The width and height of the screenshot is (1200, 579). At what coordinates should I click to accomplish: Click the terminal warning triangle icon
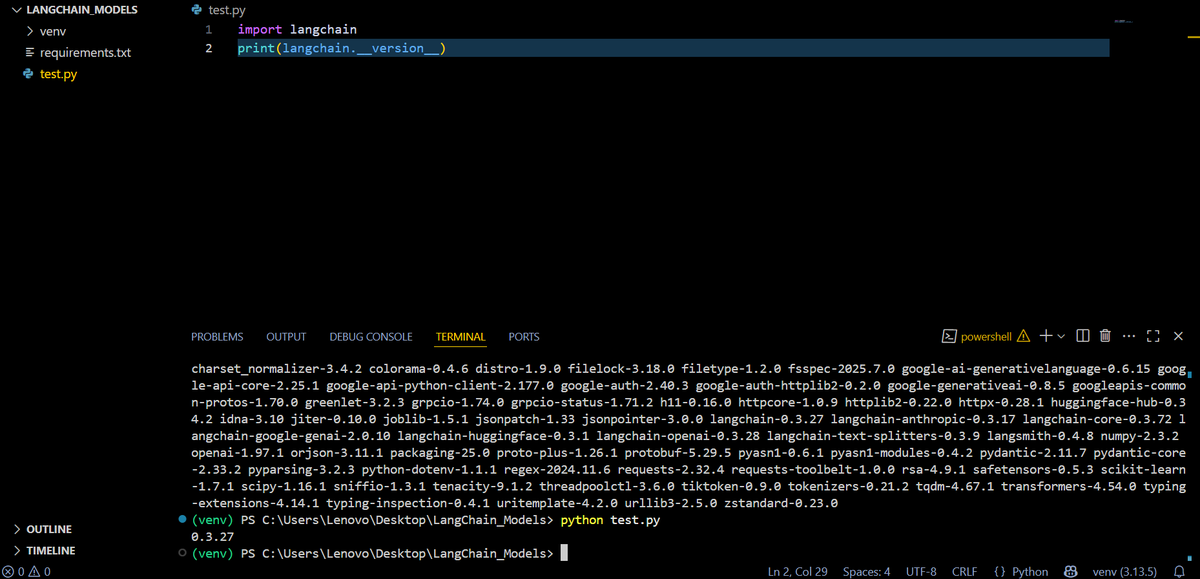[1023, 337]
